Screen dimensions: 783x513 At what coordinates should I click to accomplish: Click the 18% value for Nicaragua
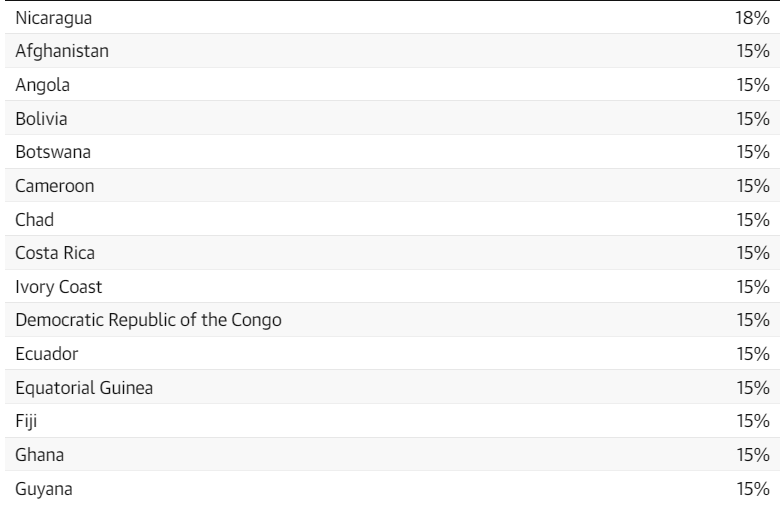pos(752,18)
